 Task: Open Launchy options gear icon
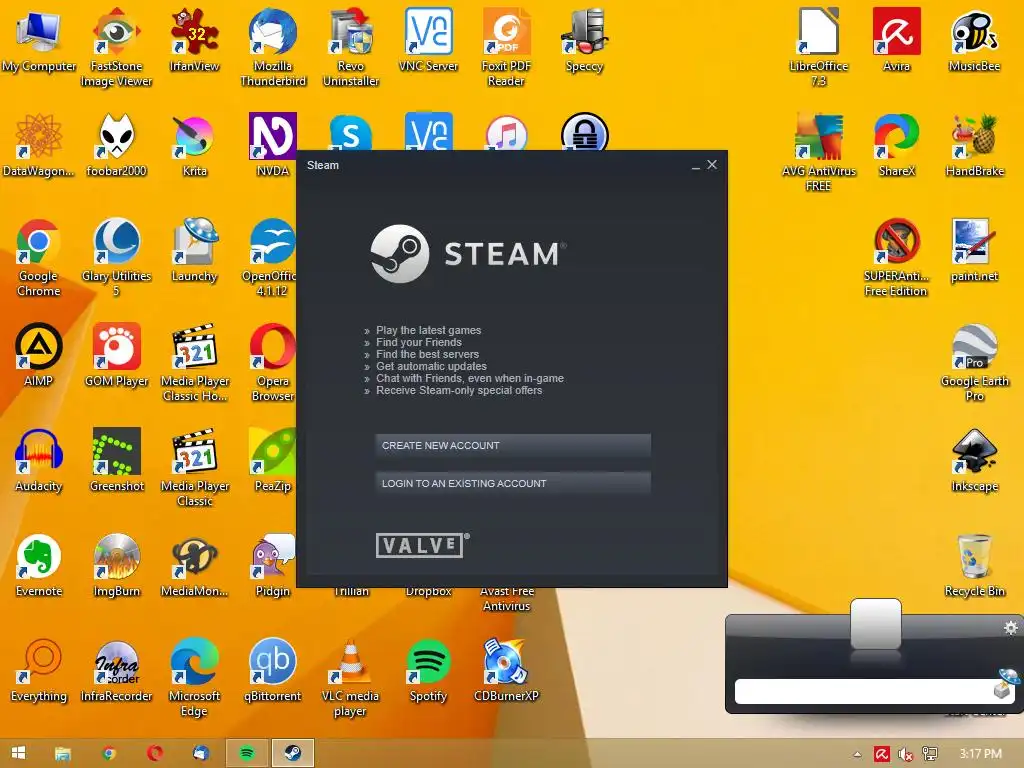[x=1010, y=628]
